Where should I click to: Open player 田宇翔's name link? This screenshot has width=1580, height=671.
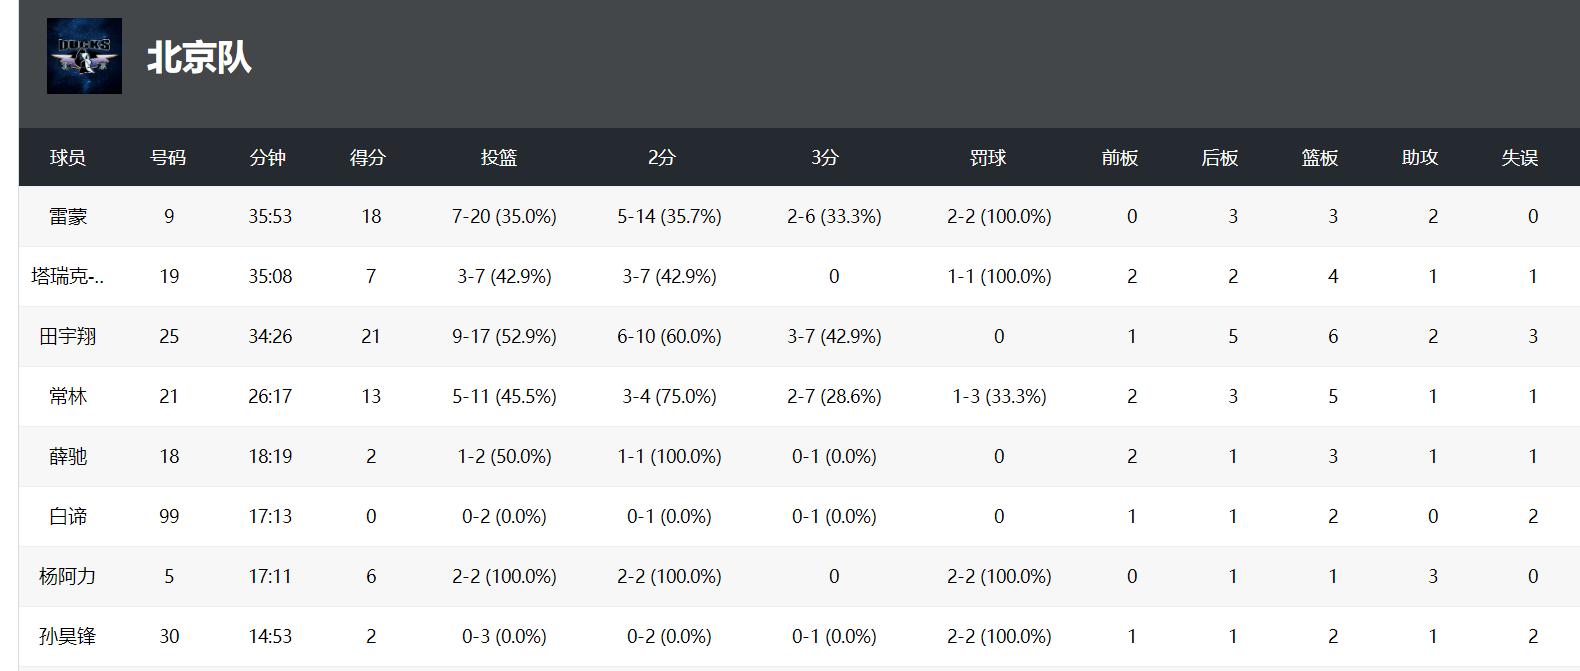[68, 337]
